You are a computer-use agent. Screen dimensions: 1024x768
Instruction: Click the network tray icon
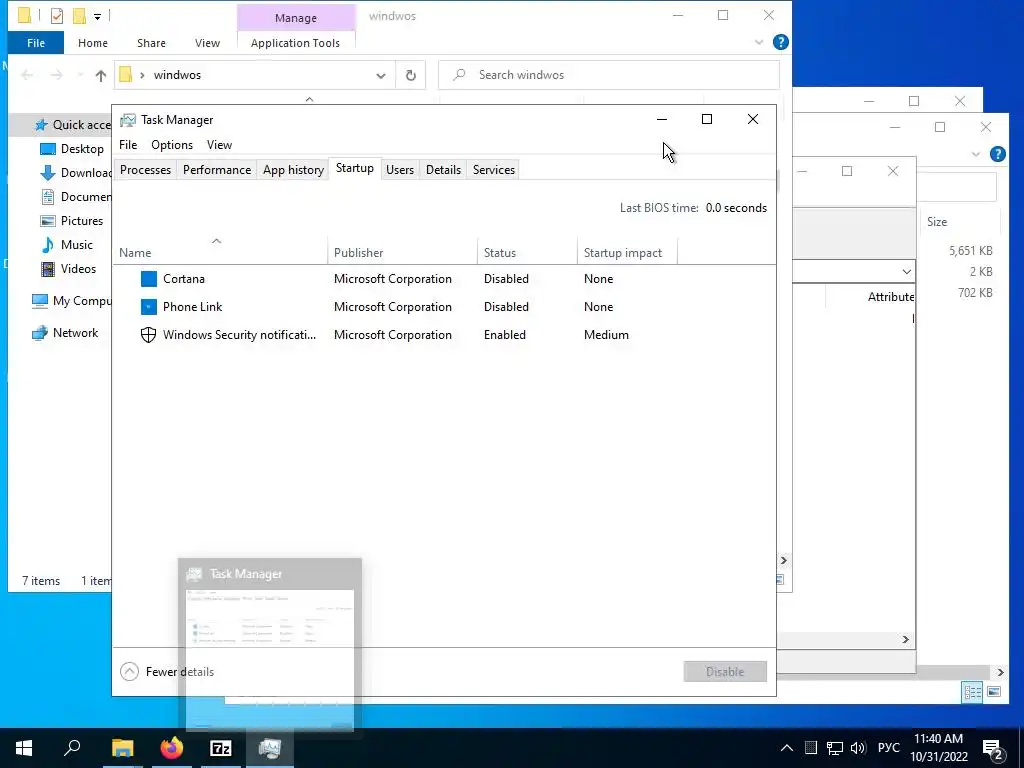[x=835, y=748]
